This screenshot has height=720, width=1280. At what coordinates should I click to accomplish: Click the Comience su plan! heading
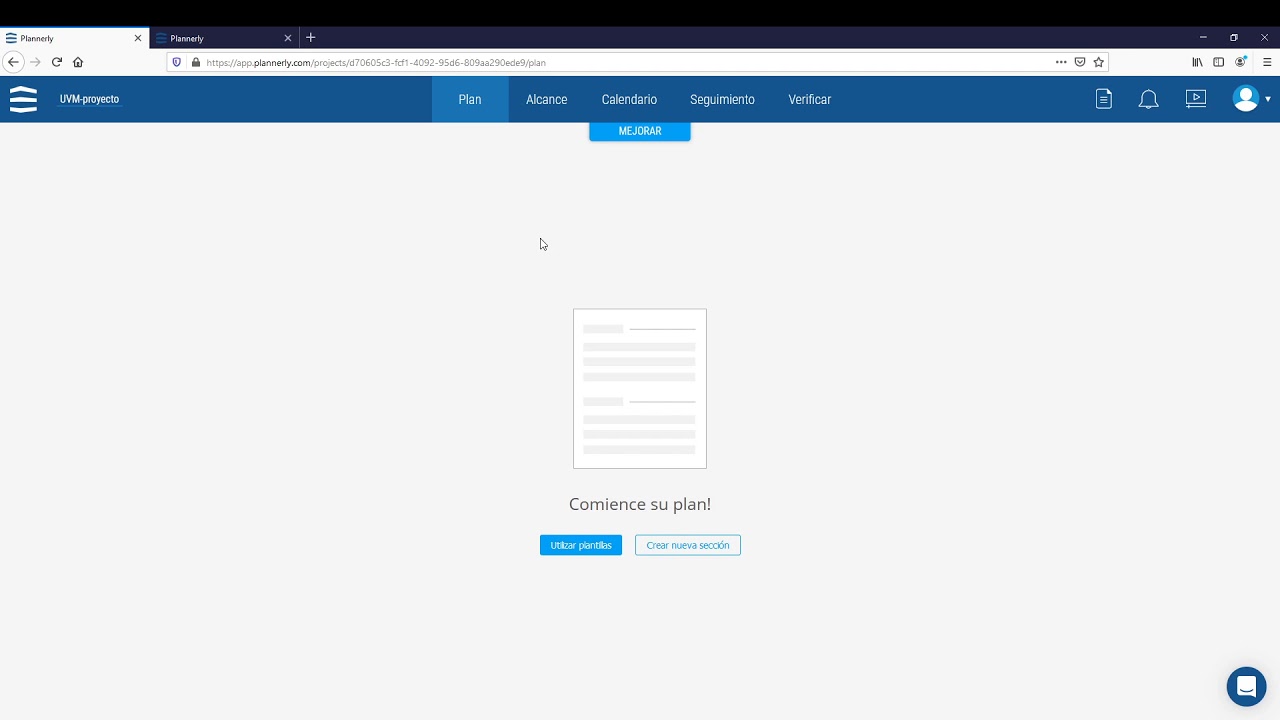tap(640, 504)
